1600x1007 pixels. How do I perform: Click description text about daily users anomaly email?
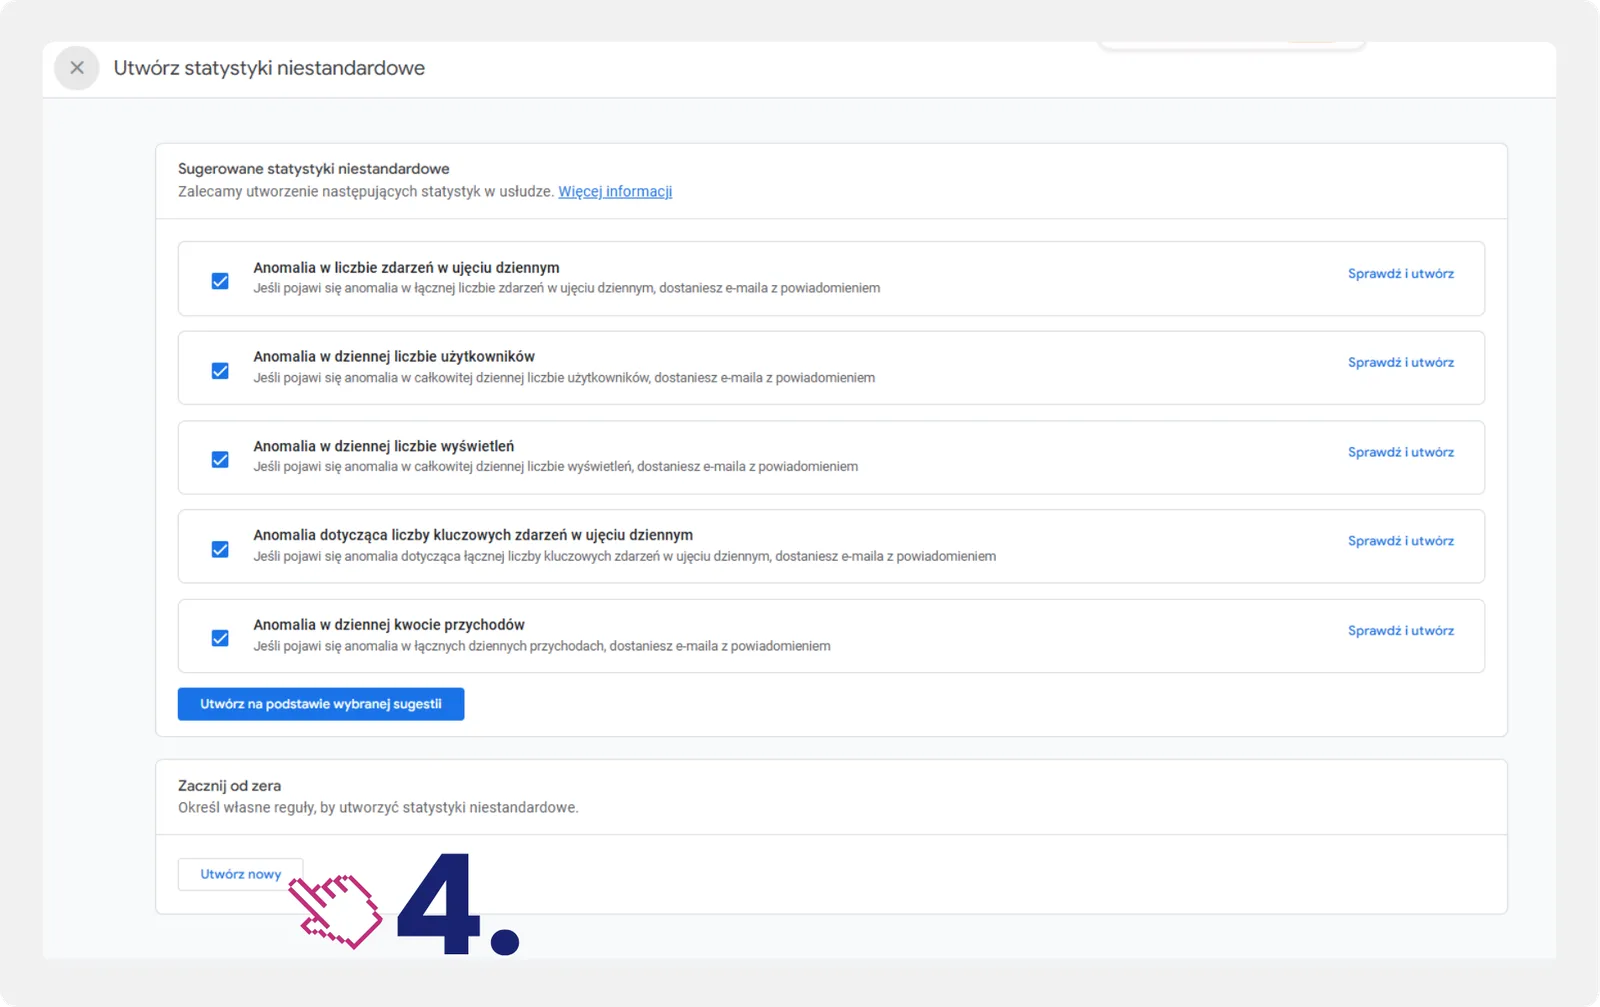[564, 378]
